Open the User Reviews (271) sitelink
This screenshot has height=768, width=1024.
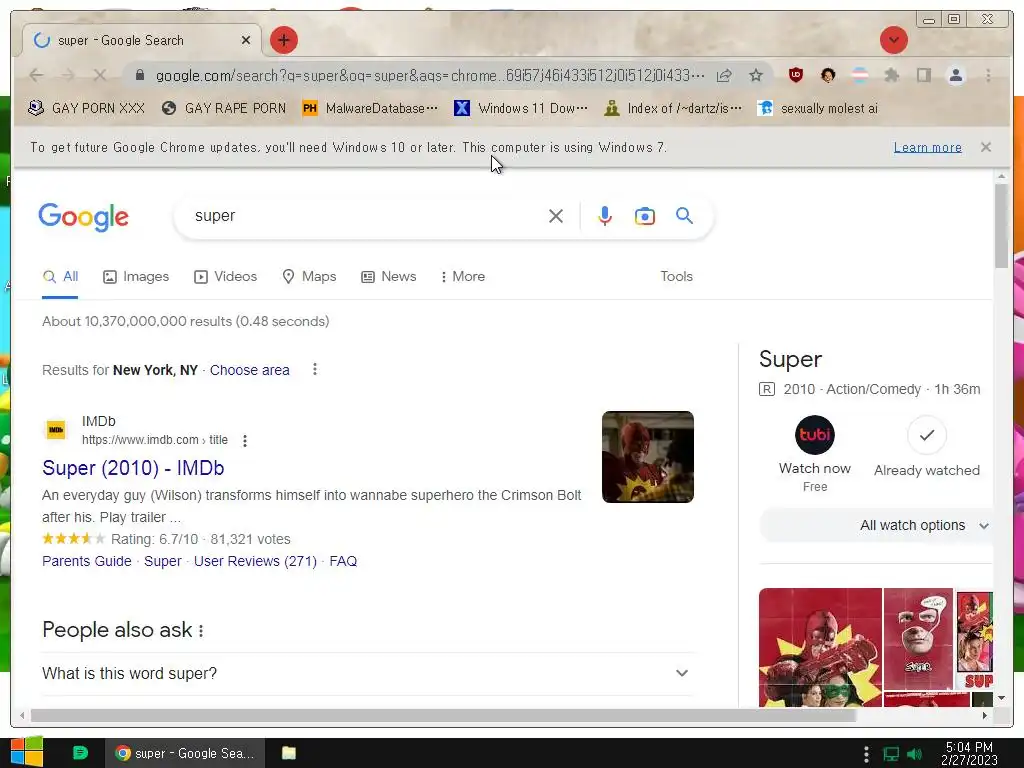point(255,562)
